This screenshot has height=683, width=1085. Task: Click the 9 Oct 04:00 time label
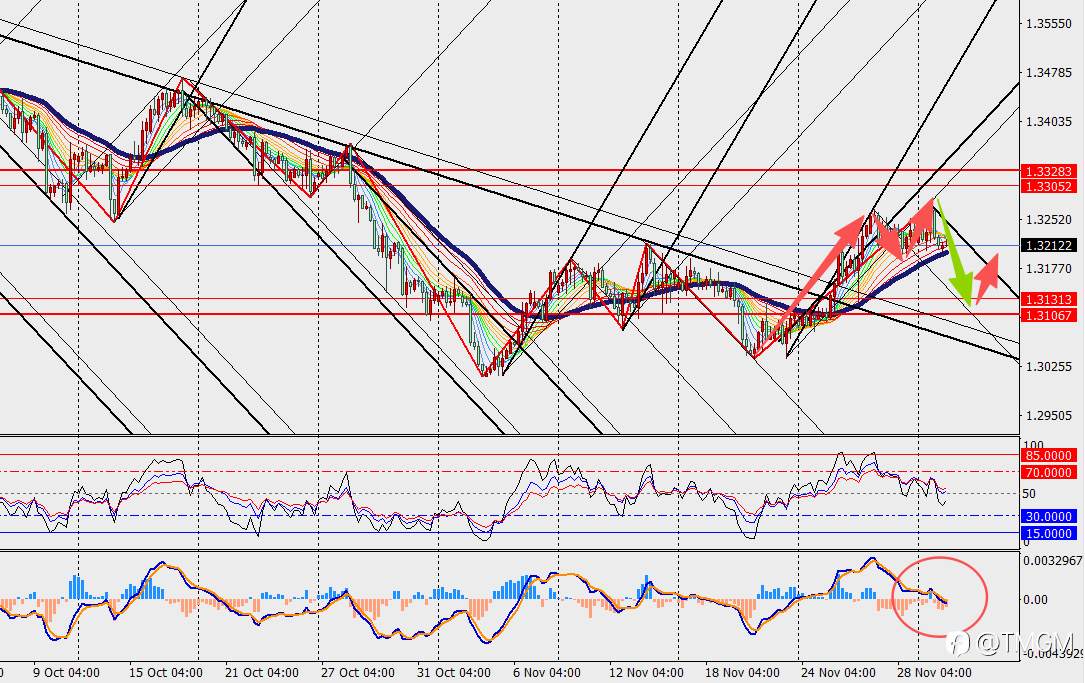tap(66, 672)
